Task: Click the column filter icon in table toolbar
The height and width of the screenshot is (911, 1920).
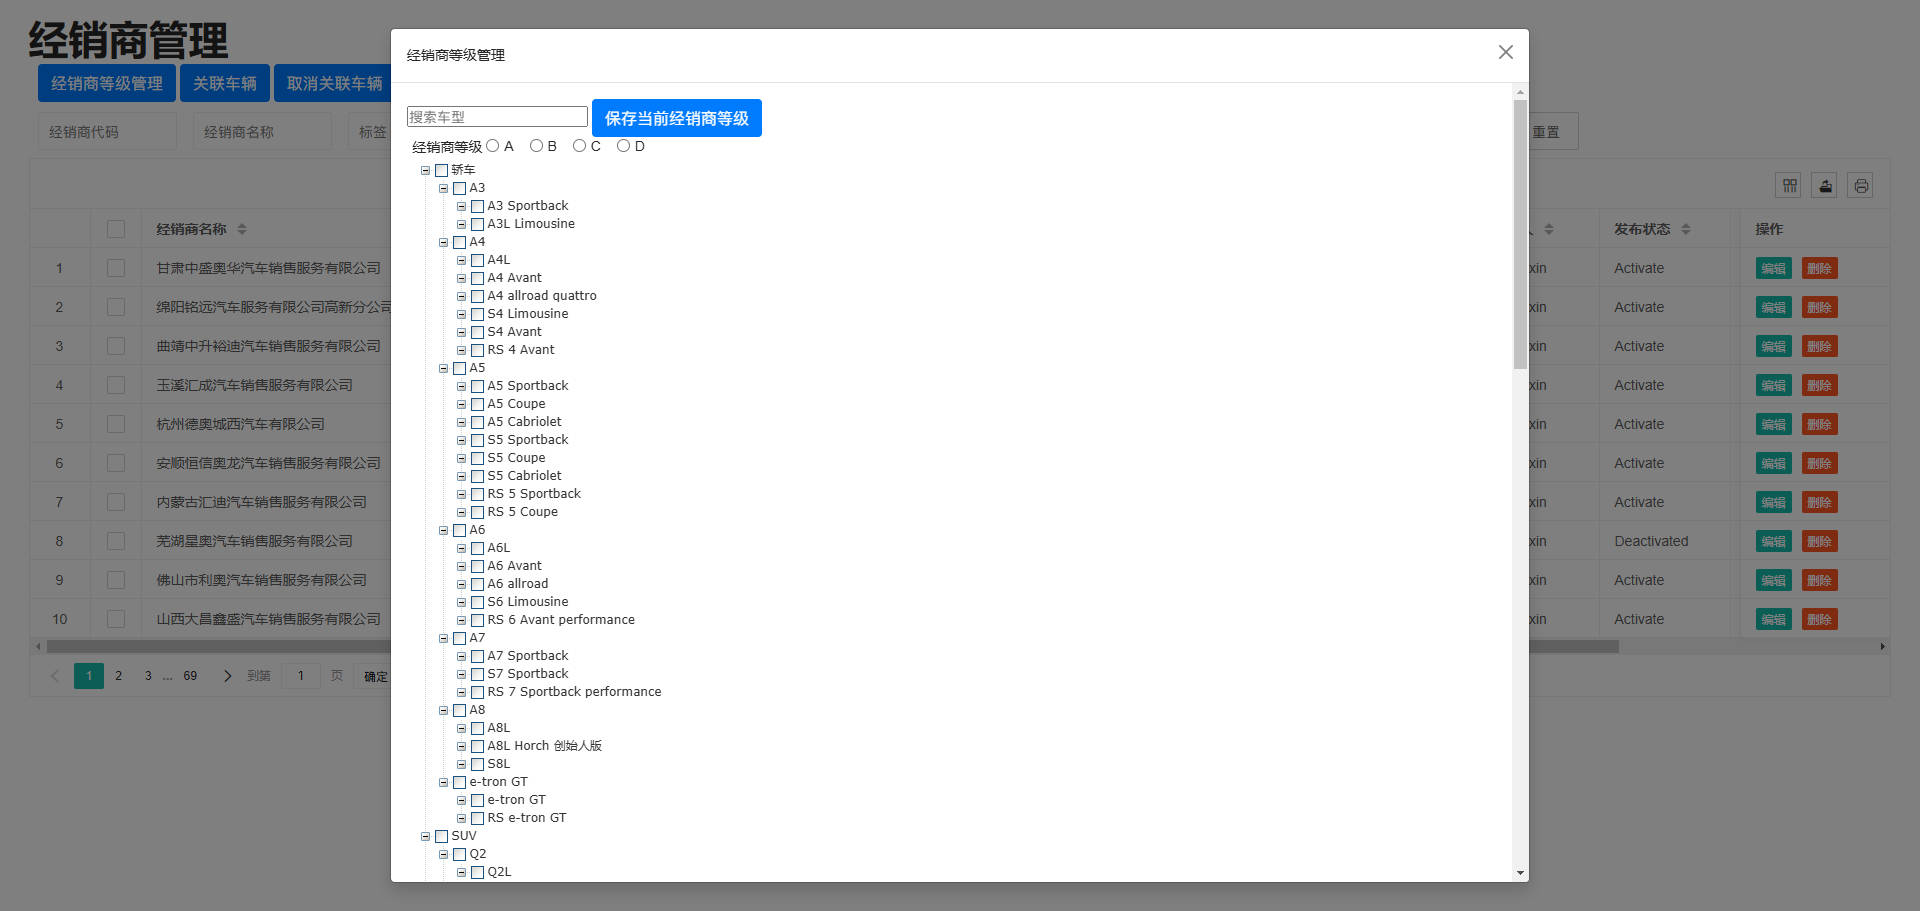Action: tap(1789, 185)
